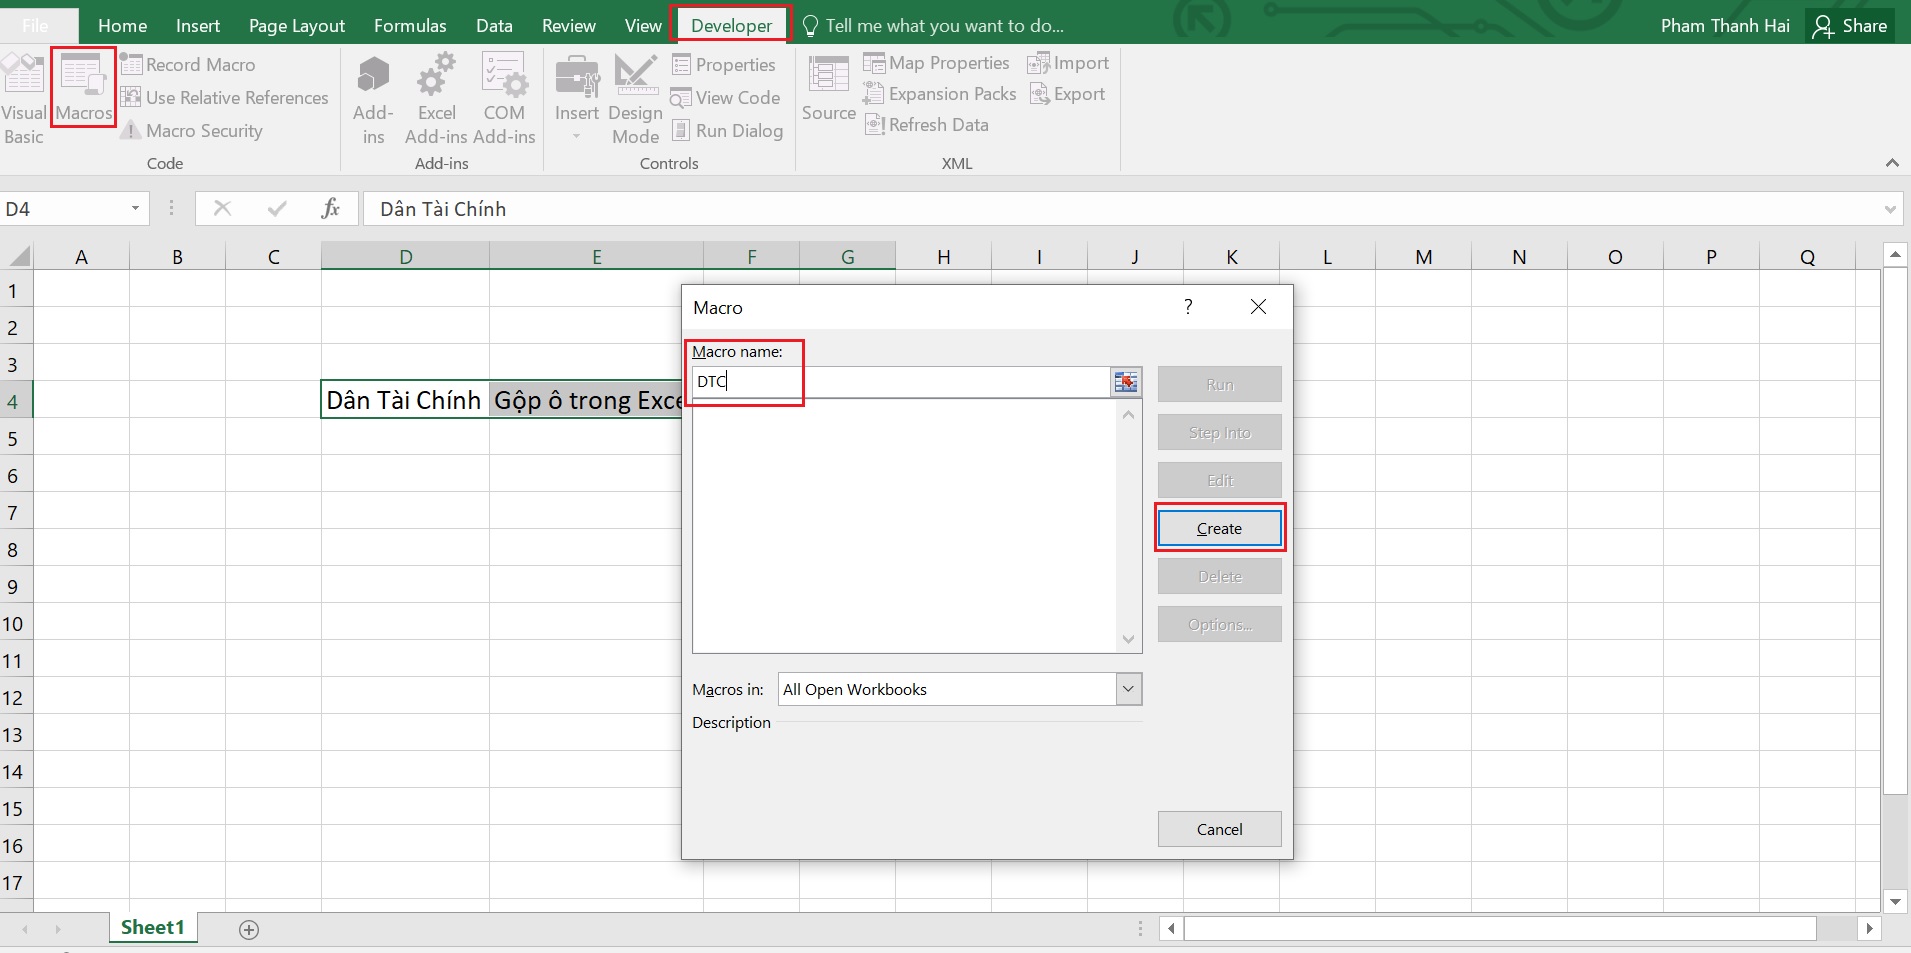
Task: Open the File tab
Action: pyautogui.click(x=35, y=26)
